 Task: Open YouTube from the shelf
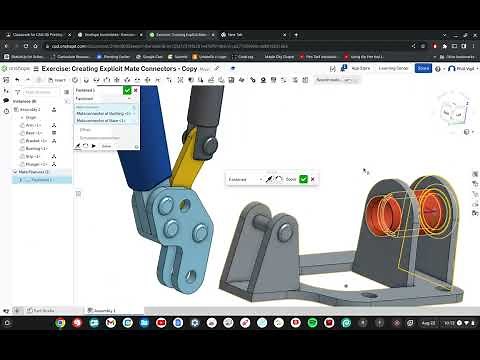coord(161,323)
